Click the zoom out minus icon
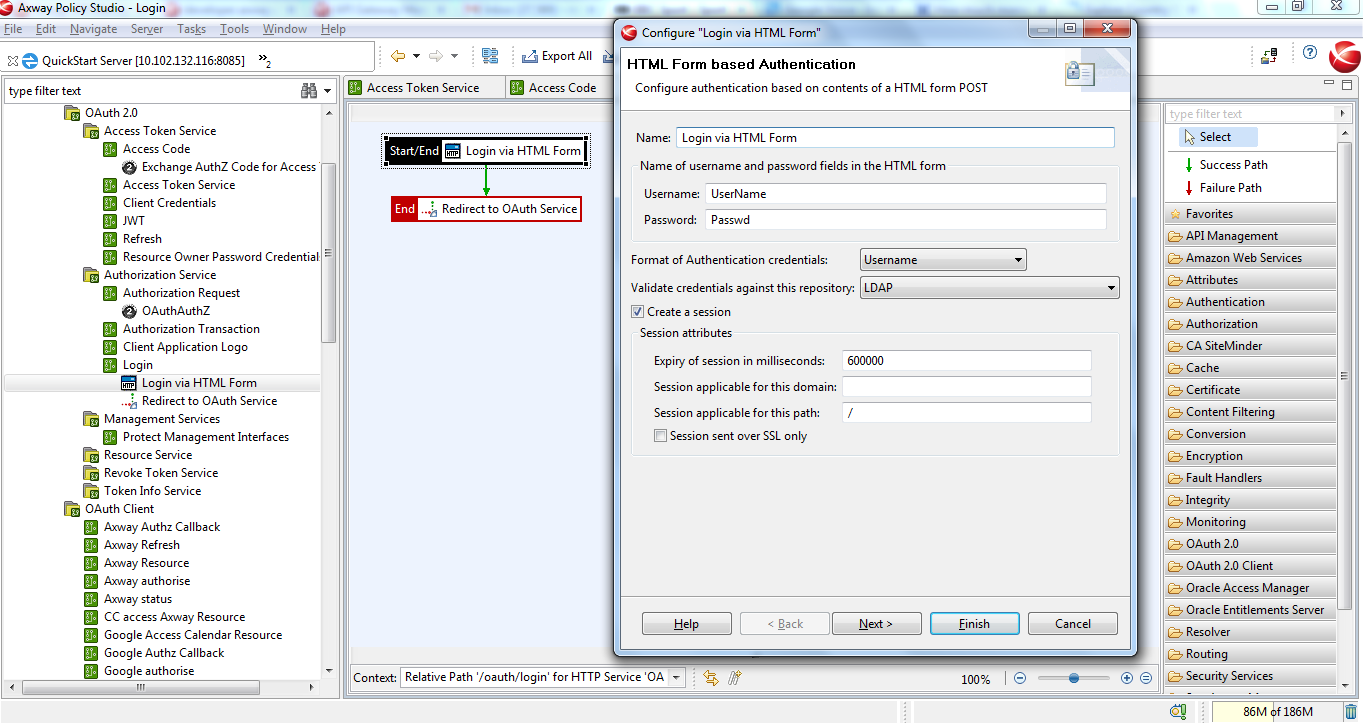This screenshot has height=723, width=1363. (x=1020, y=678)
